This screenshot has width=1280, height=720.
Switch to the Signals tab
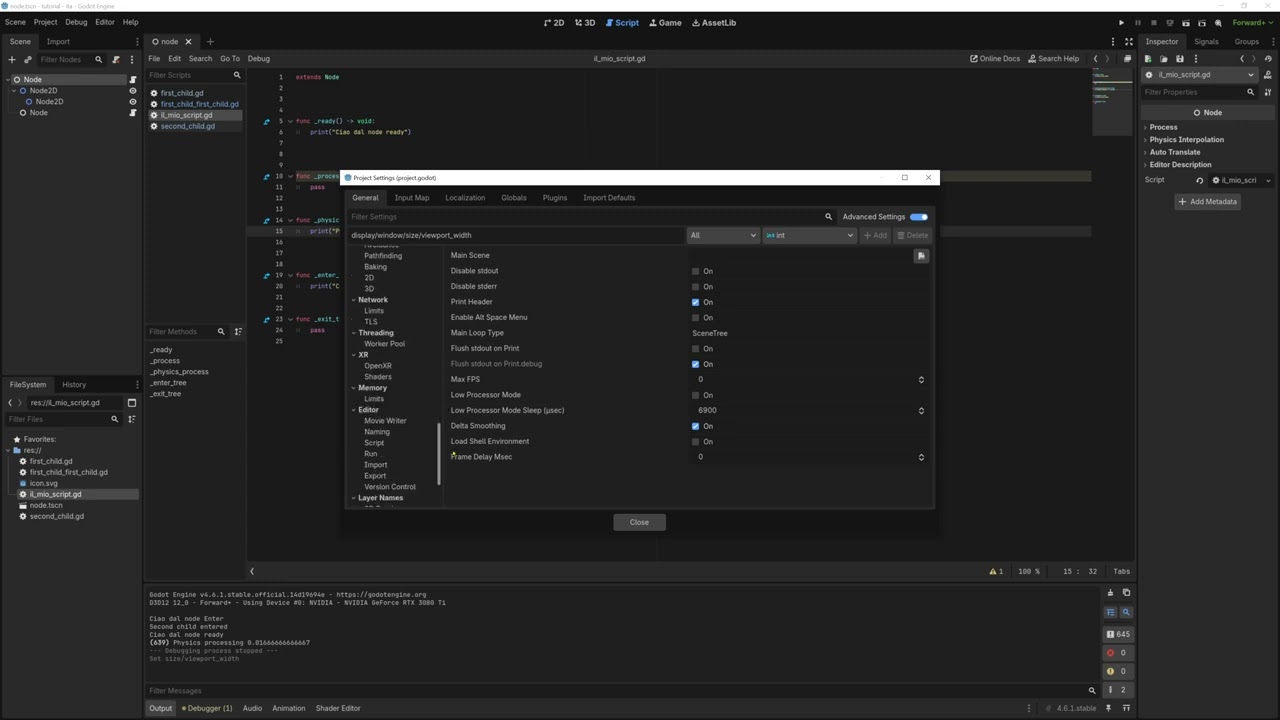[x=1206, y=42]
